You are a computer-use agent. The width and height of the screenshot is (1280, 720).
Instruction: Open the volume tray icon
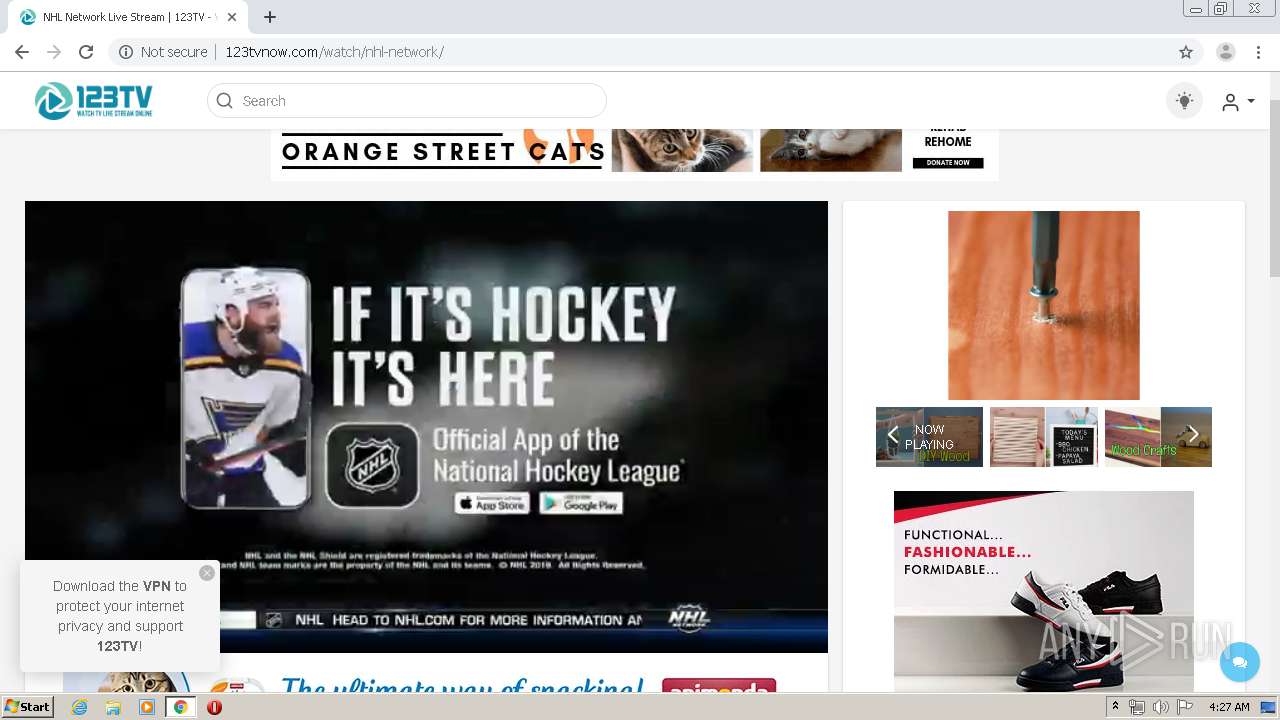coord(1160,707)
